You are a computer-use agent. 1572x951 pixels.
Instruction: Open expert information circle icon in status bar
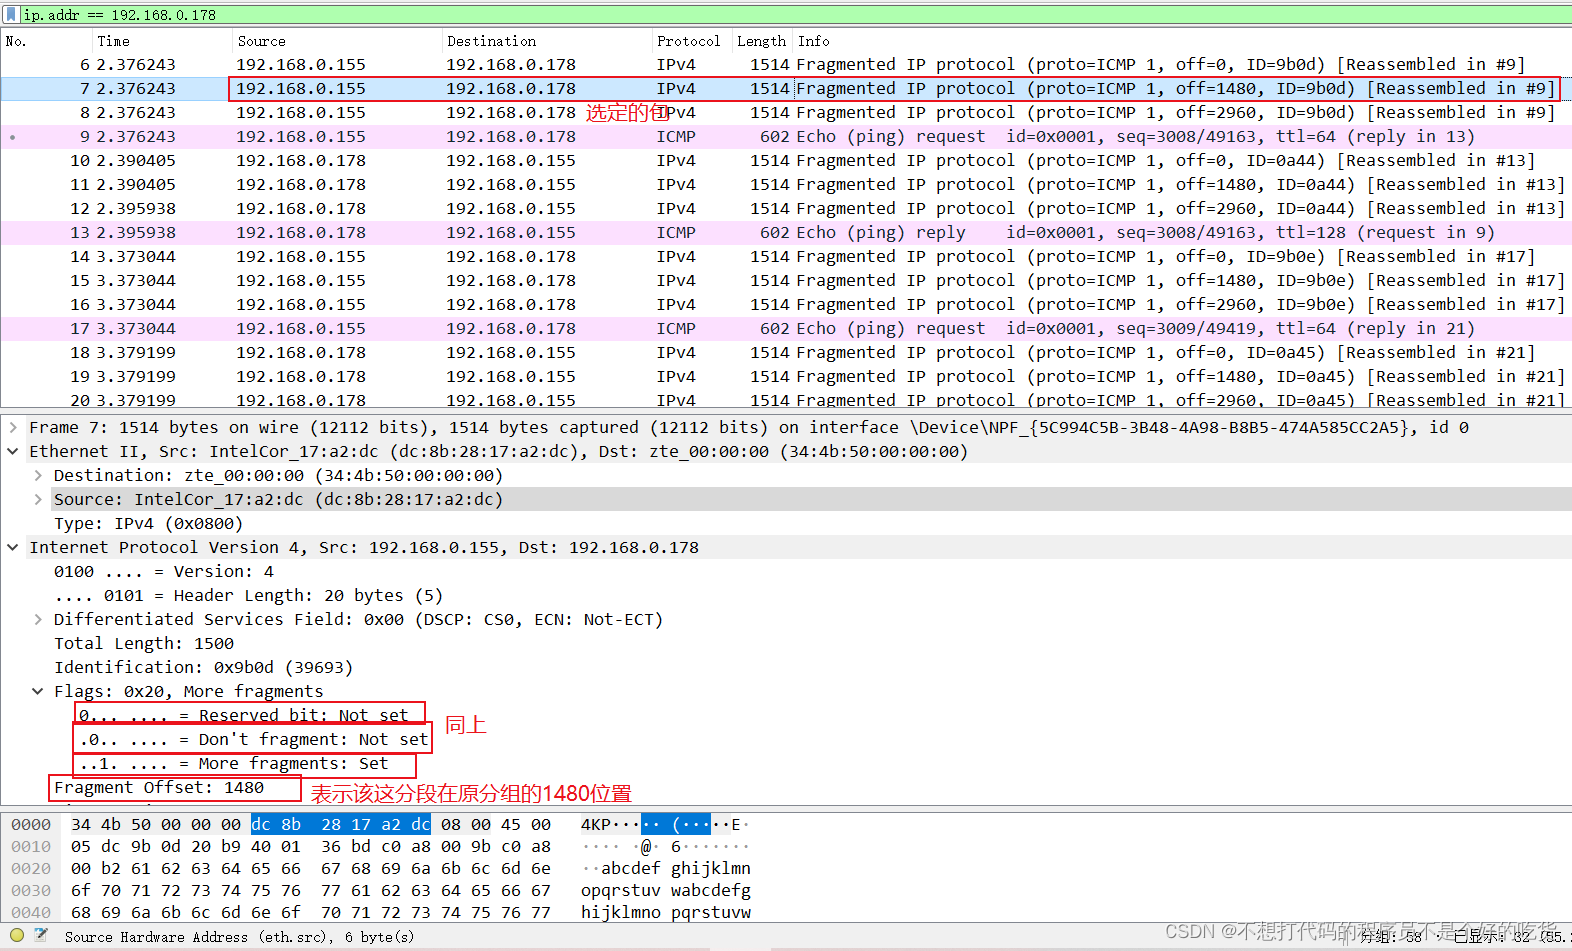pyautogui.click(x=16, y=936)
